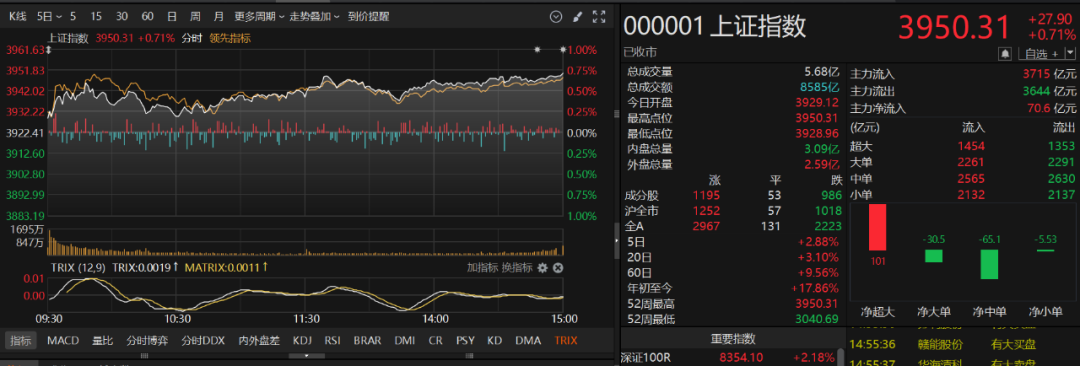The image size is (1080, 366).
Task: Toggle fullscreen chart icon
Action: (x=599, y=17)
